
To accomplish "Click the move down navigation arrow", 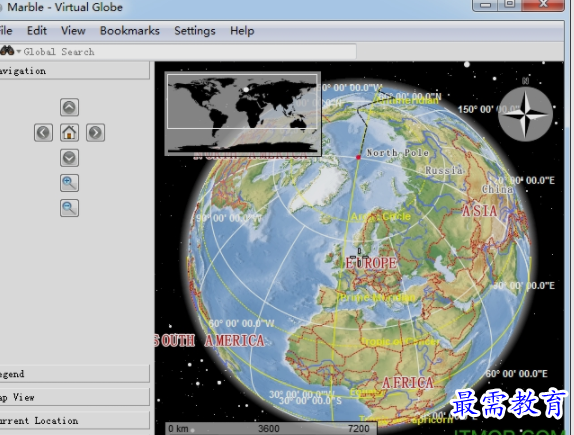I will pos(69,158).
